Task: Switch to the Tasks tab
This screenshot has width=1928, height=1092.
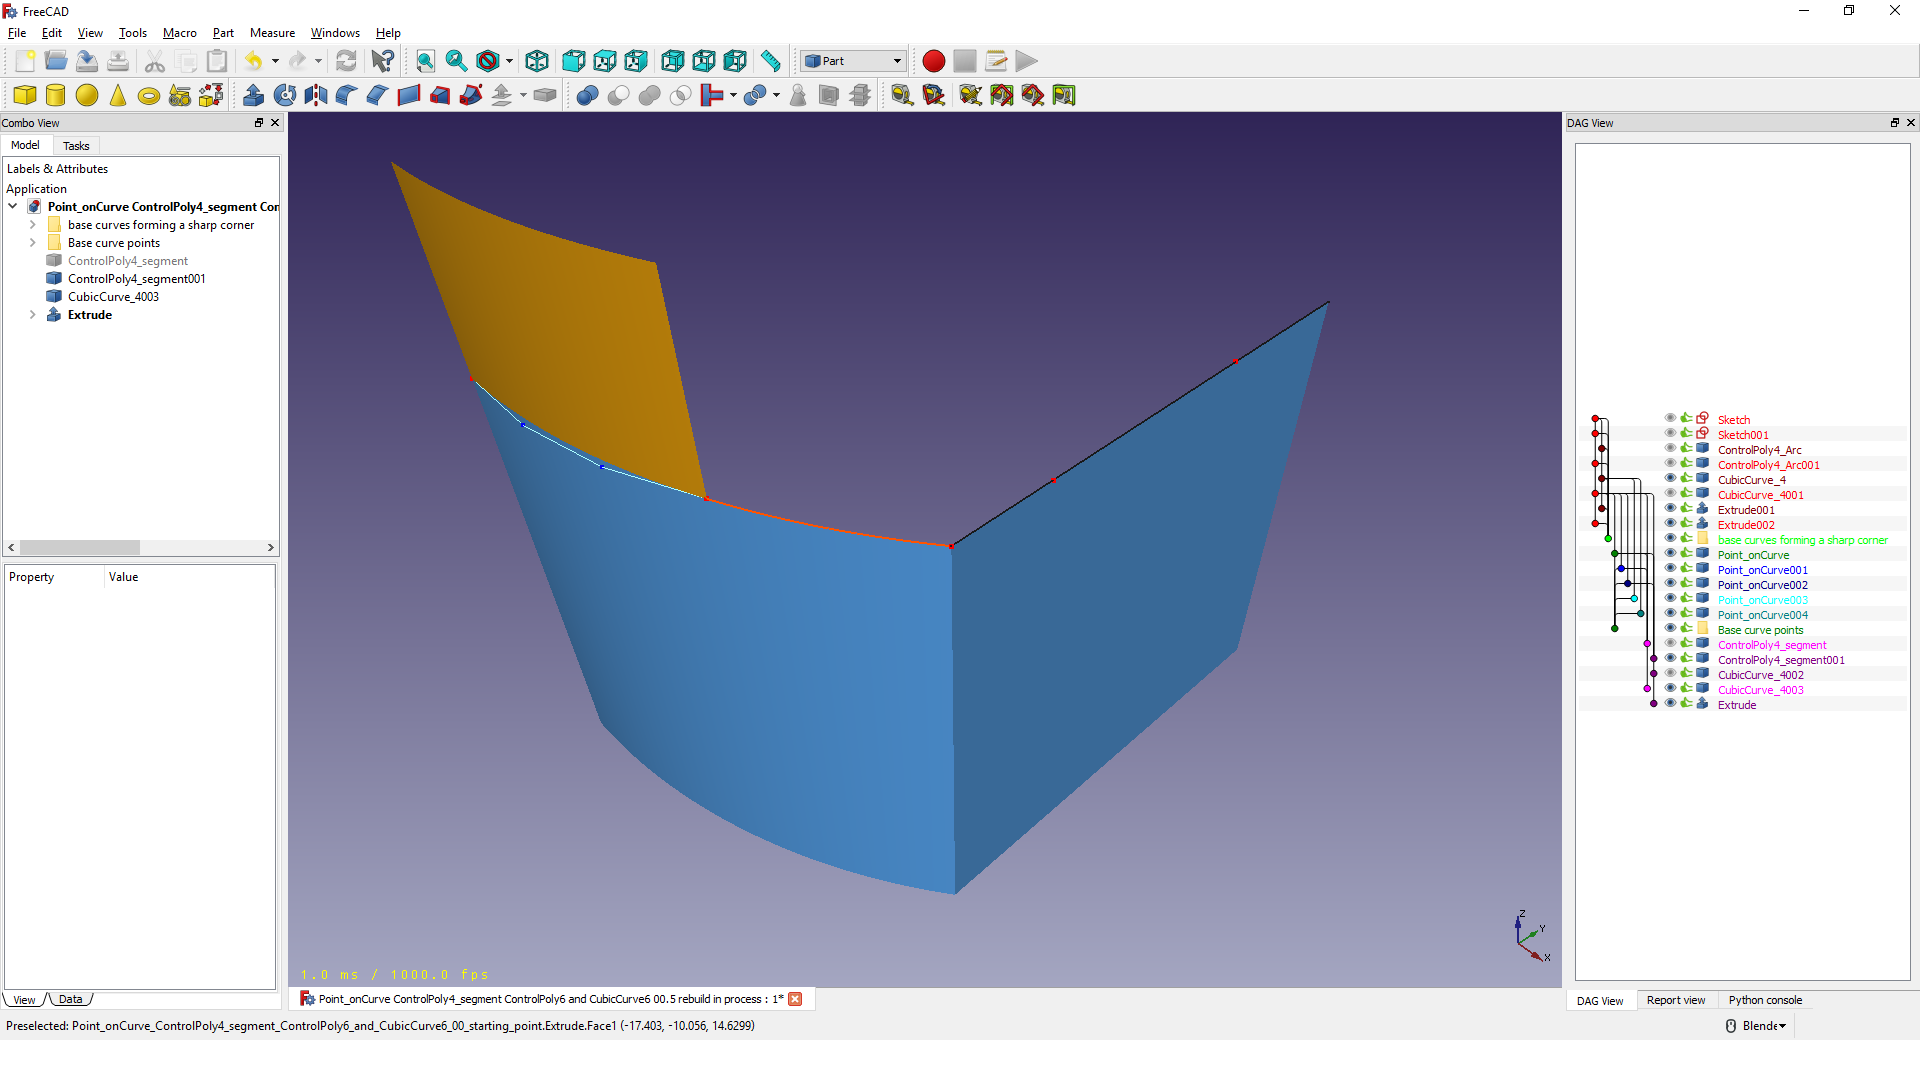Action: pos(76,146)
